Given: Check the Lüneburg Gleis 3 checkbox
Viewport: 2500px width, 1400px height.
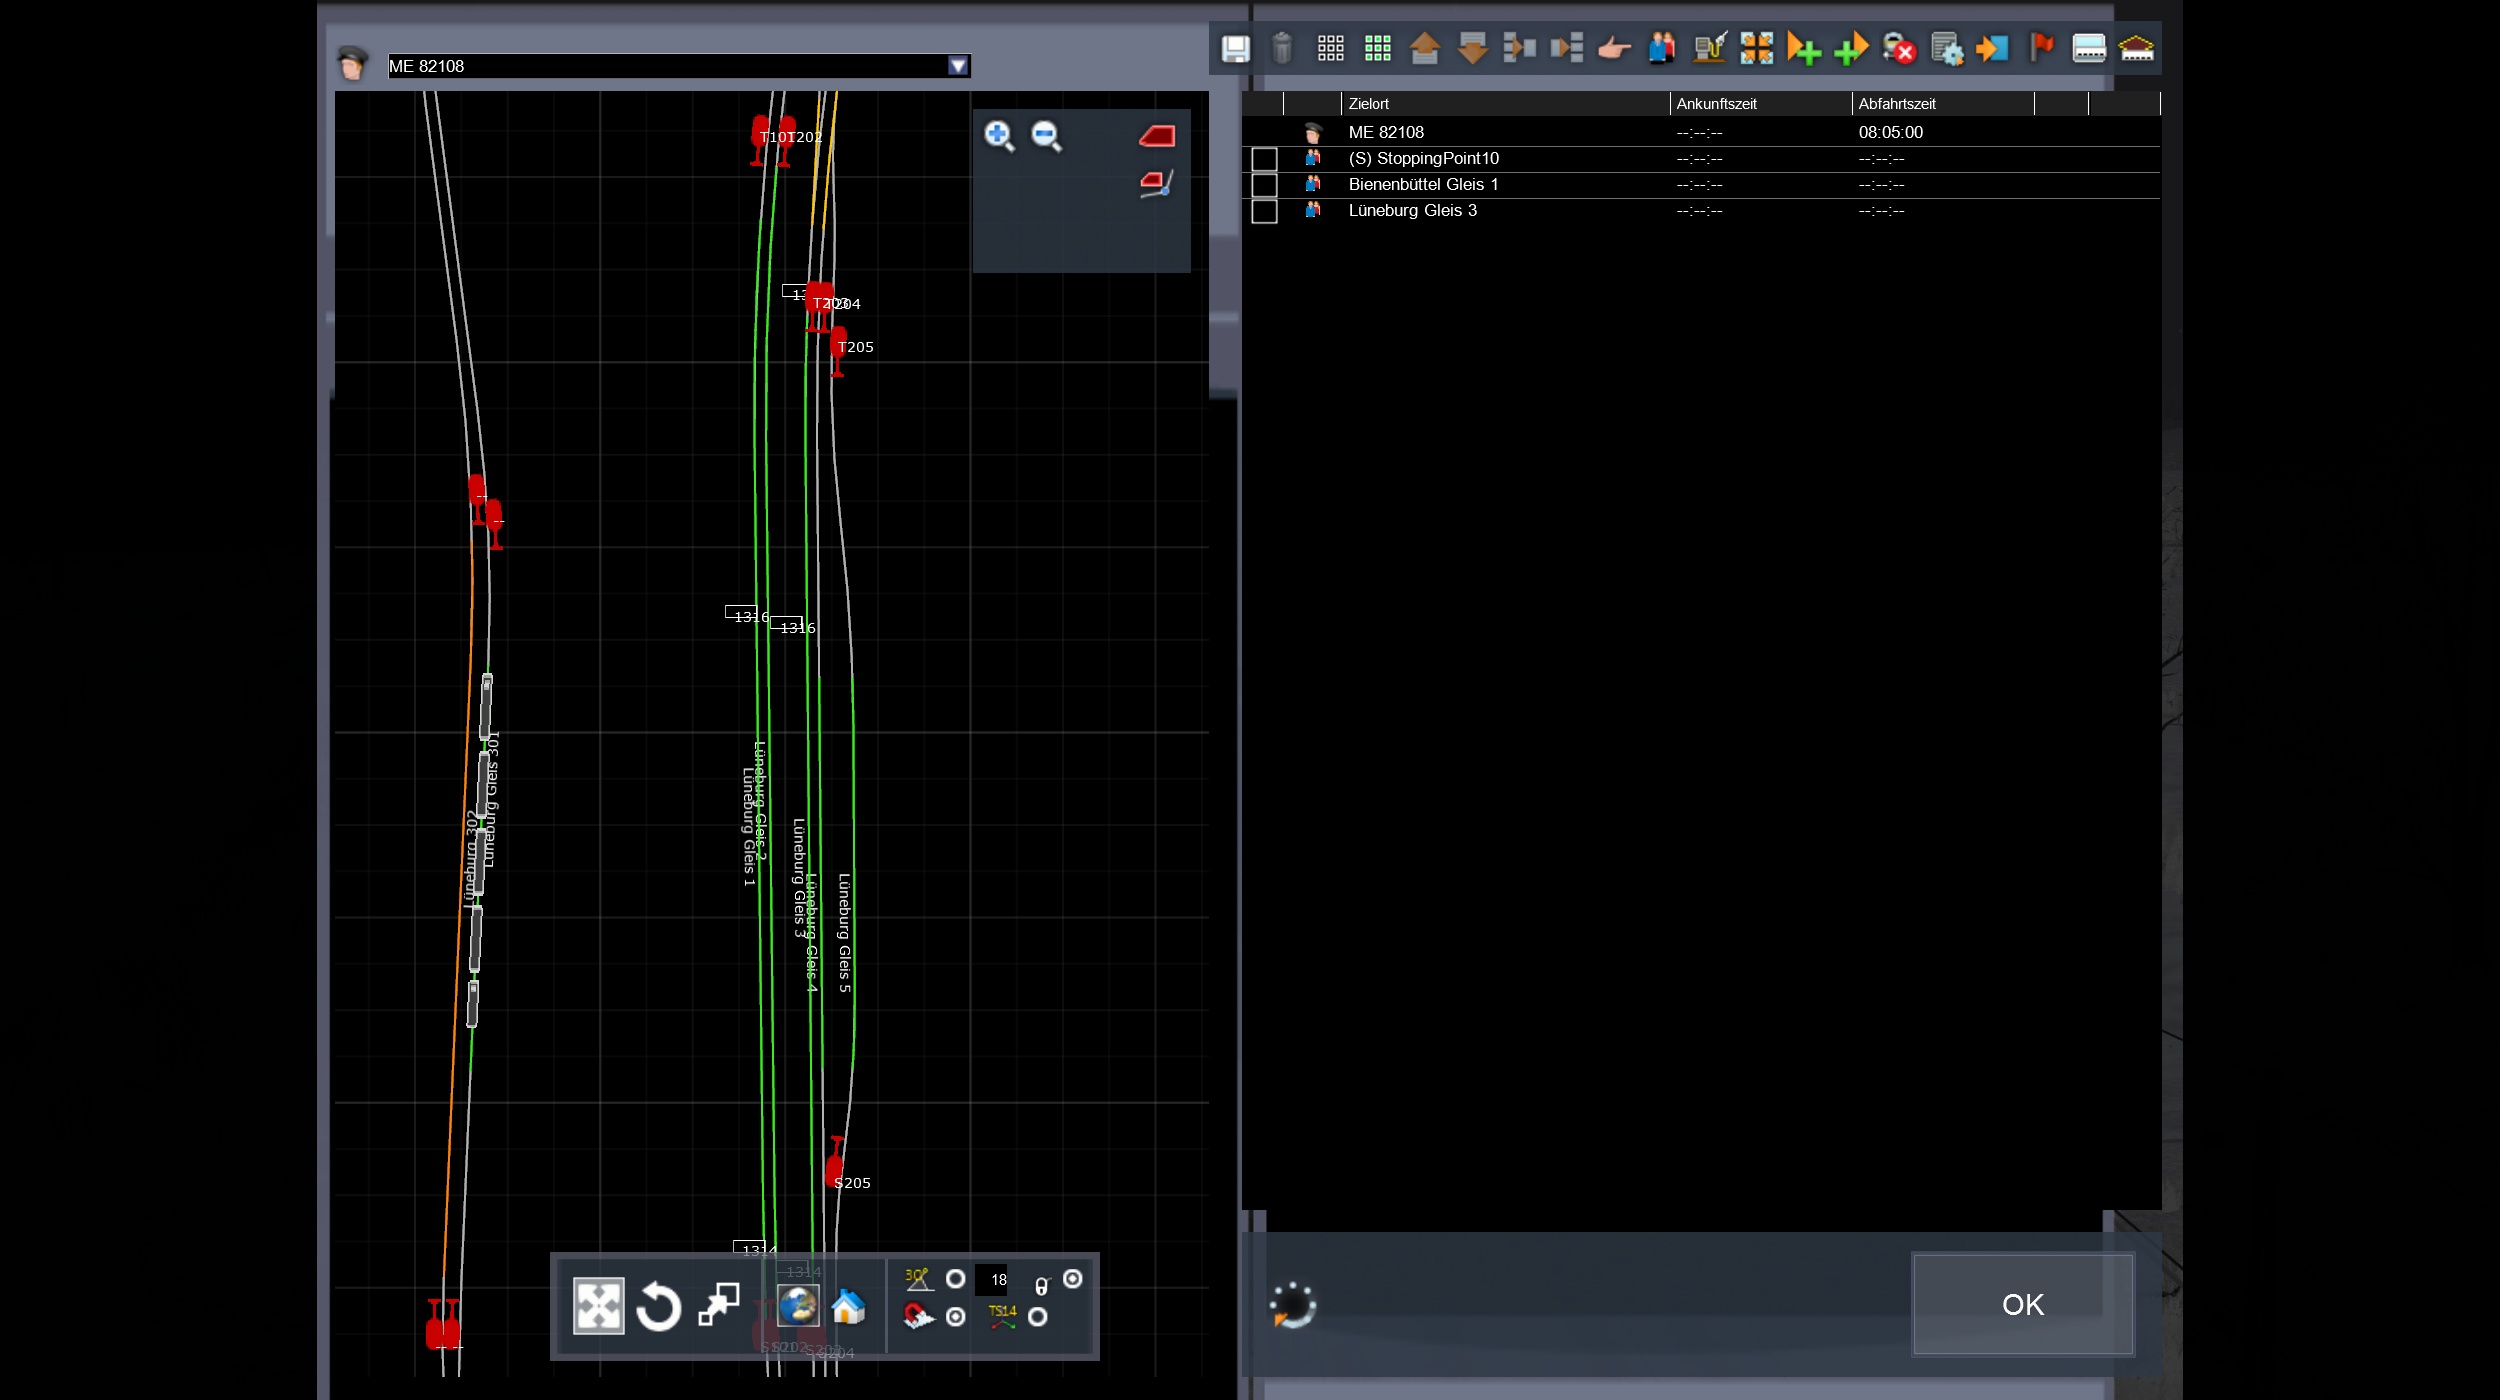Looking at the screenshot, I should coord(1264,211).
